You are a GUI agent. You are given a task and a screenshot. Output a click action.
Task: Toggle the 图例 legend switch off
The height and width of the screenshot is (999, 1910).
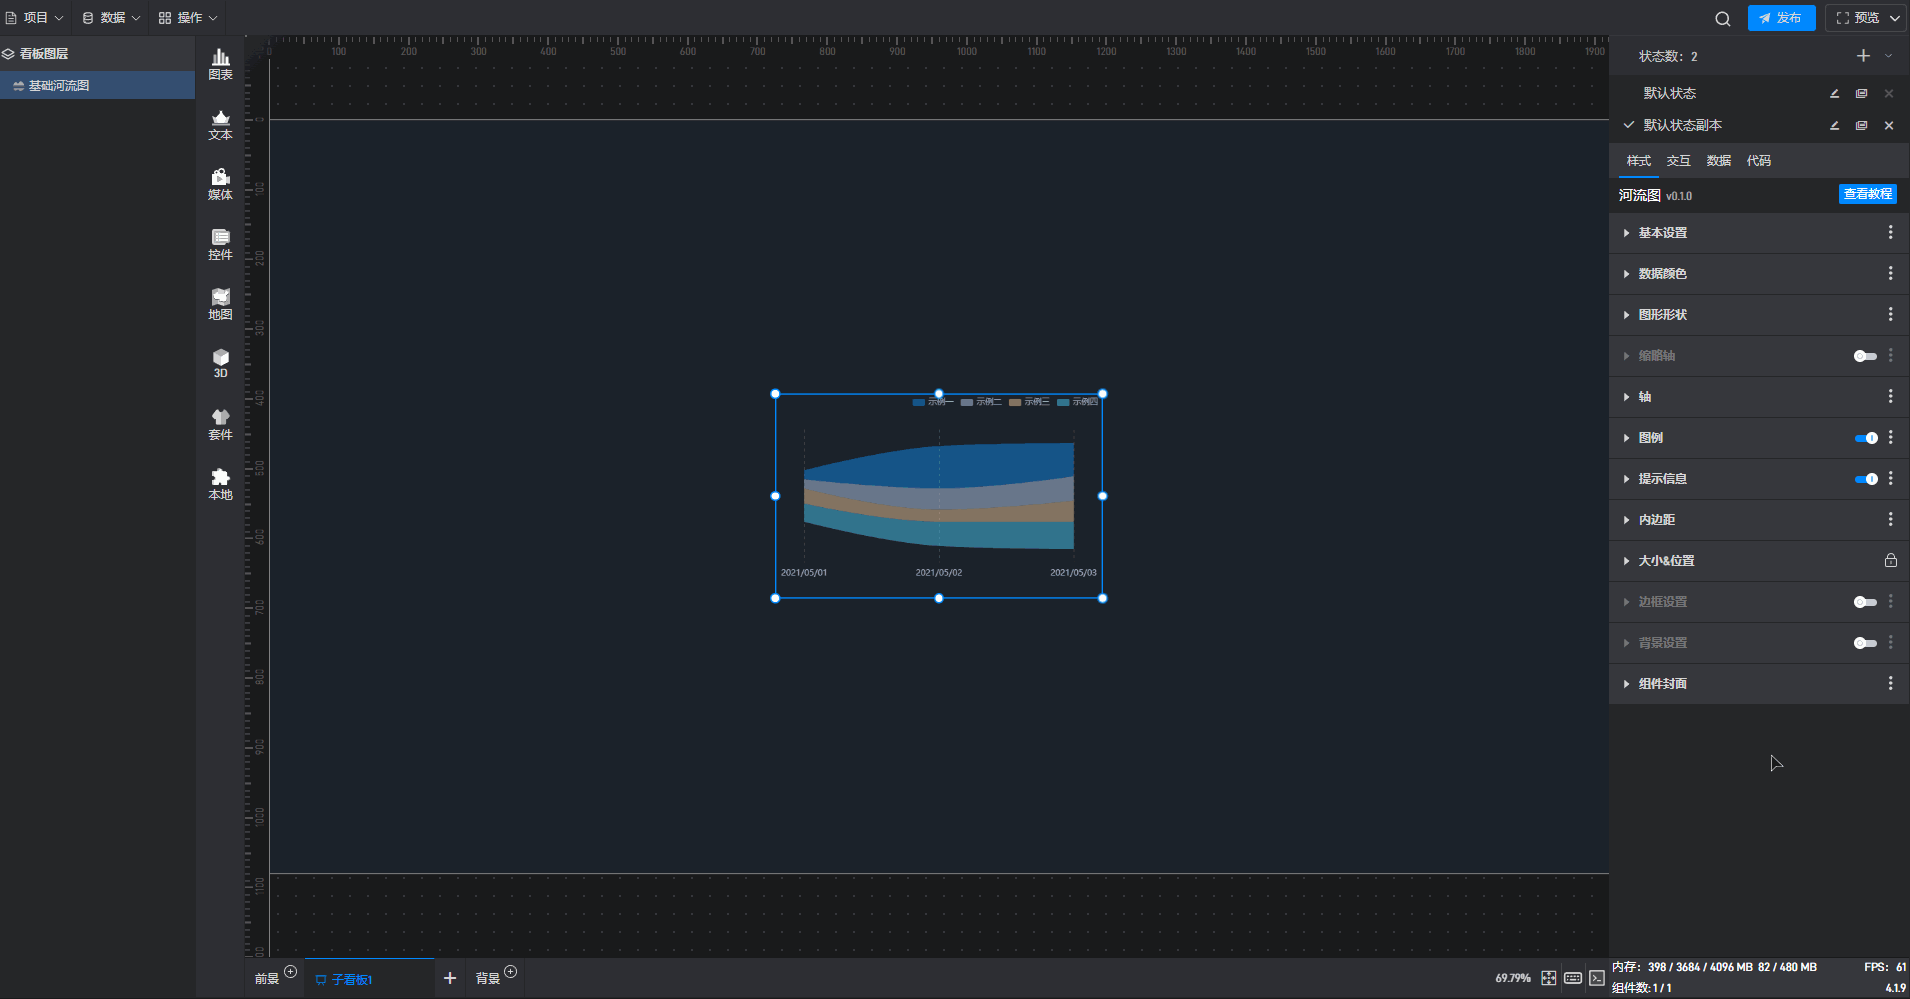(1865, 438)
